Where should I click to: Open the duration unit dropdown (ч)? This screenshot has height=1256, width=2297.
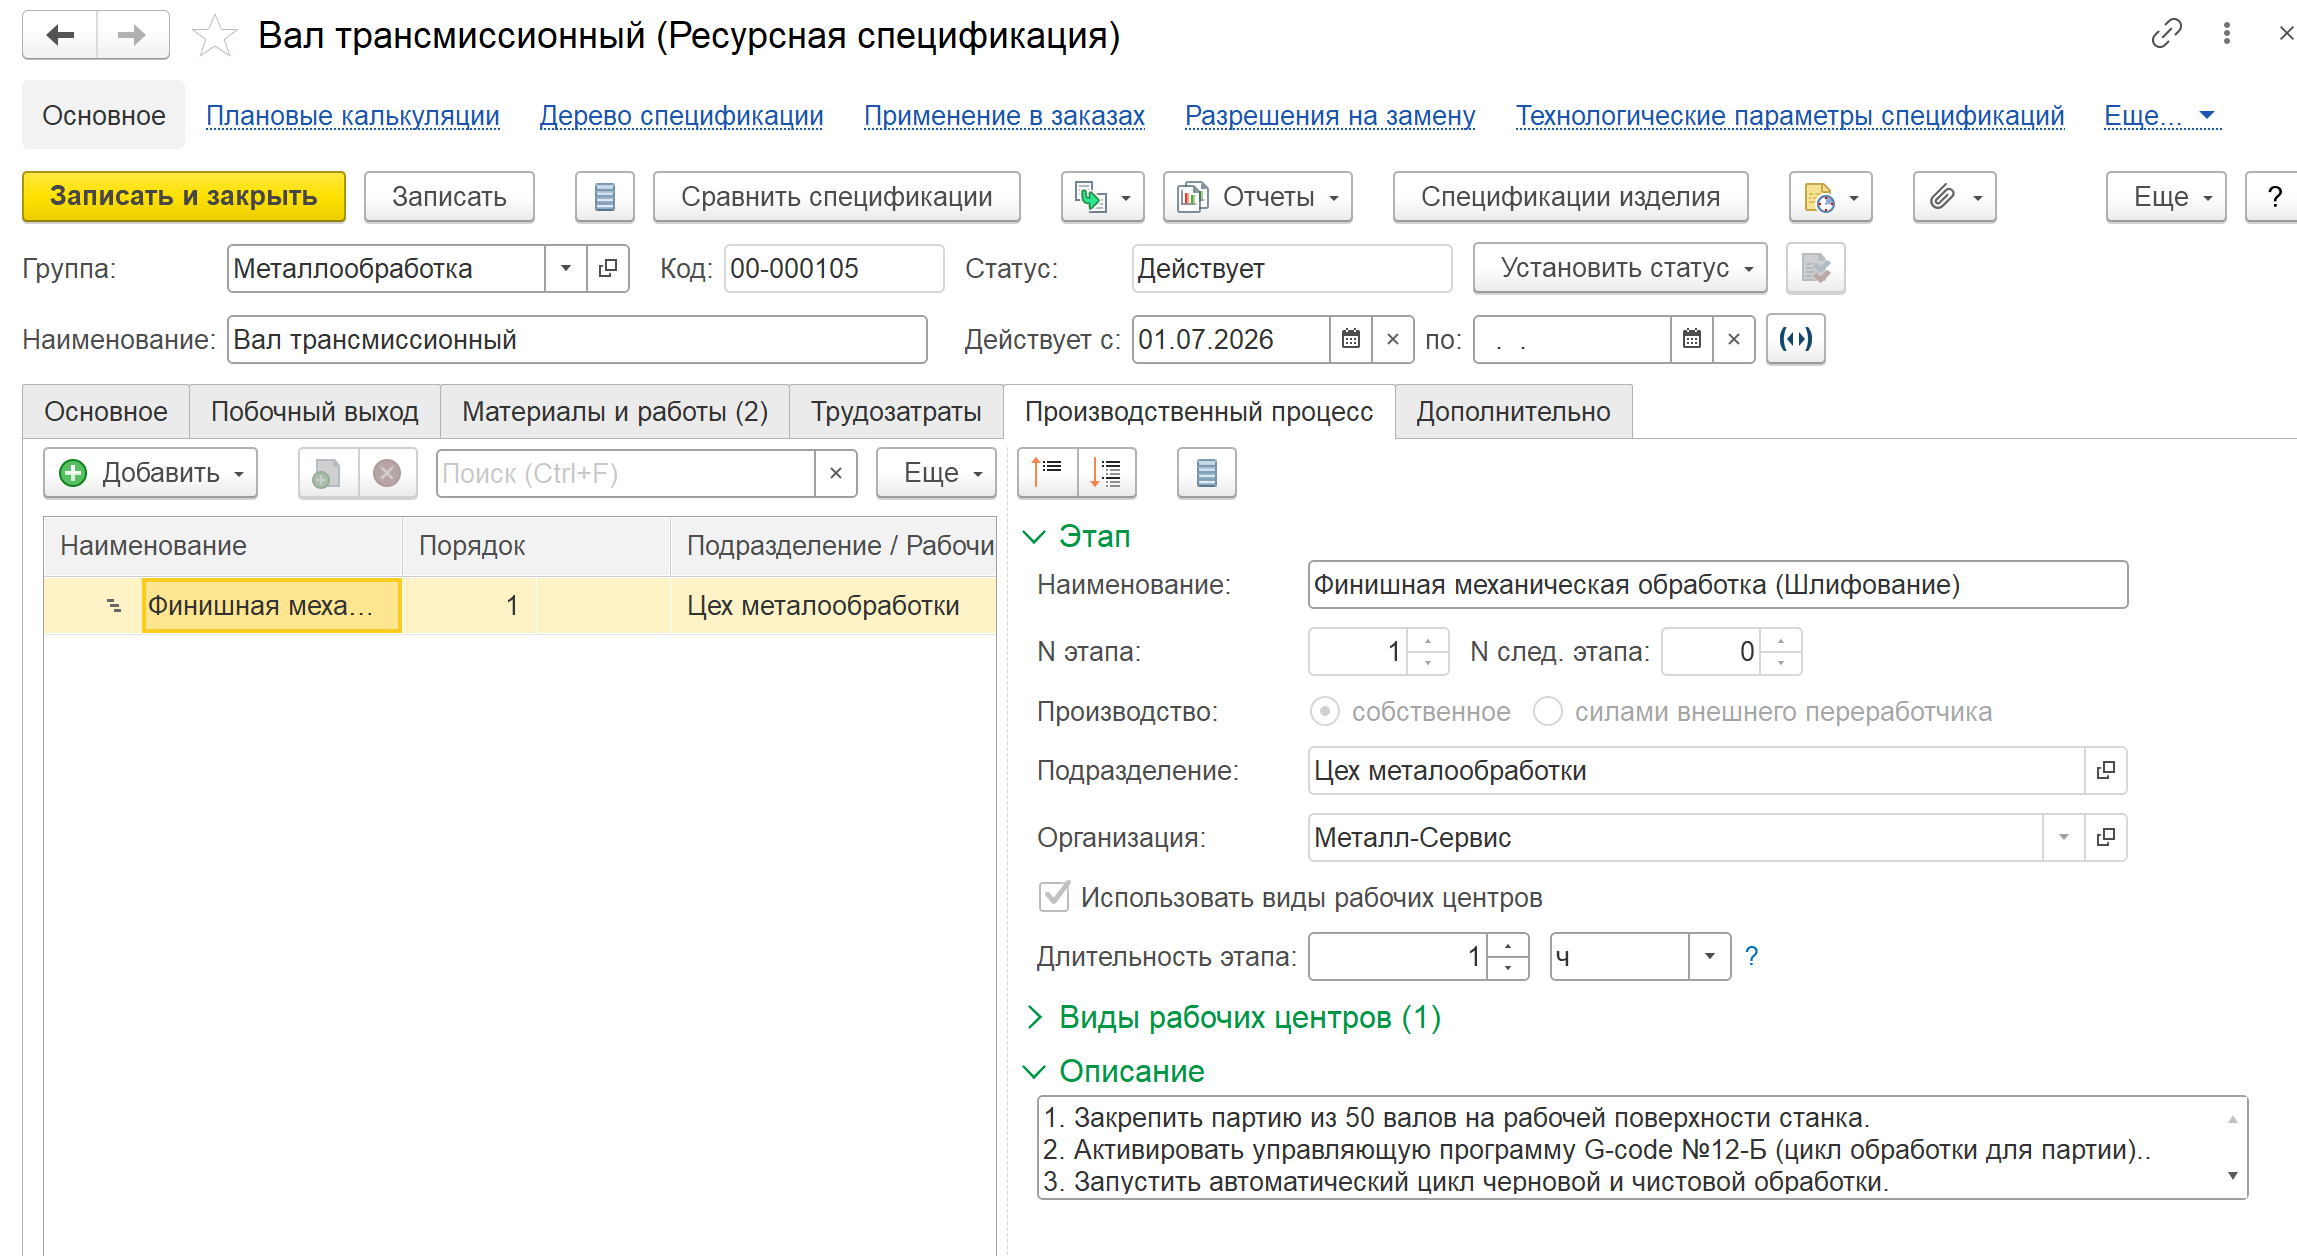point(1710,956)
